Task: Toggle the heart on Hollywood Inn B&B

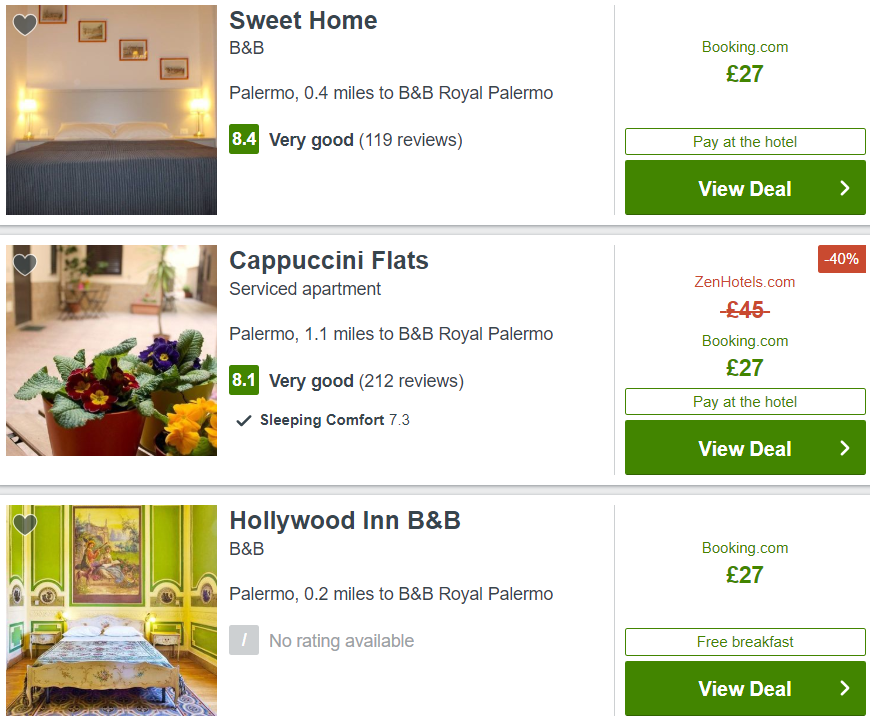Action: 25,524
